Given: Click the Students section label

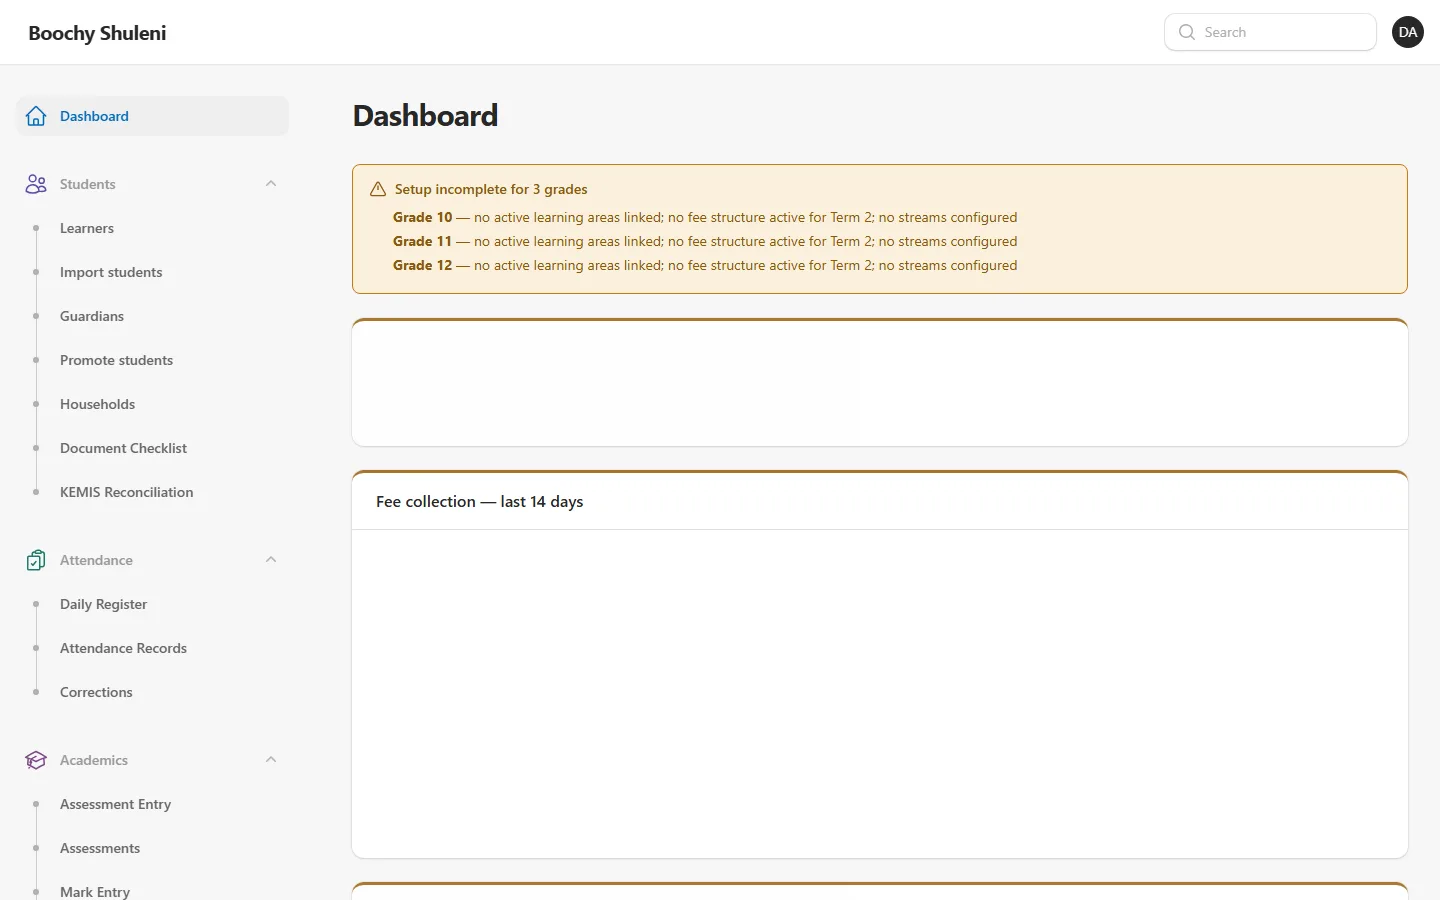Looking at the screenshot, I should pos(88,184).
